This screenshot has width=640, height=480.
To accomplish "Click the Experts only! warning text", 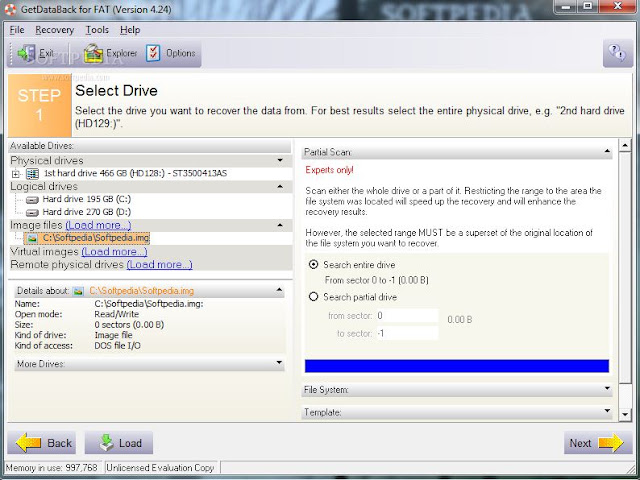I will [x=329, y=170].
